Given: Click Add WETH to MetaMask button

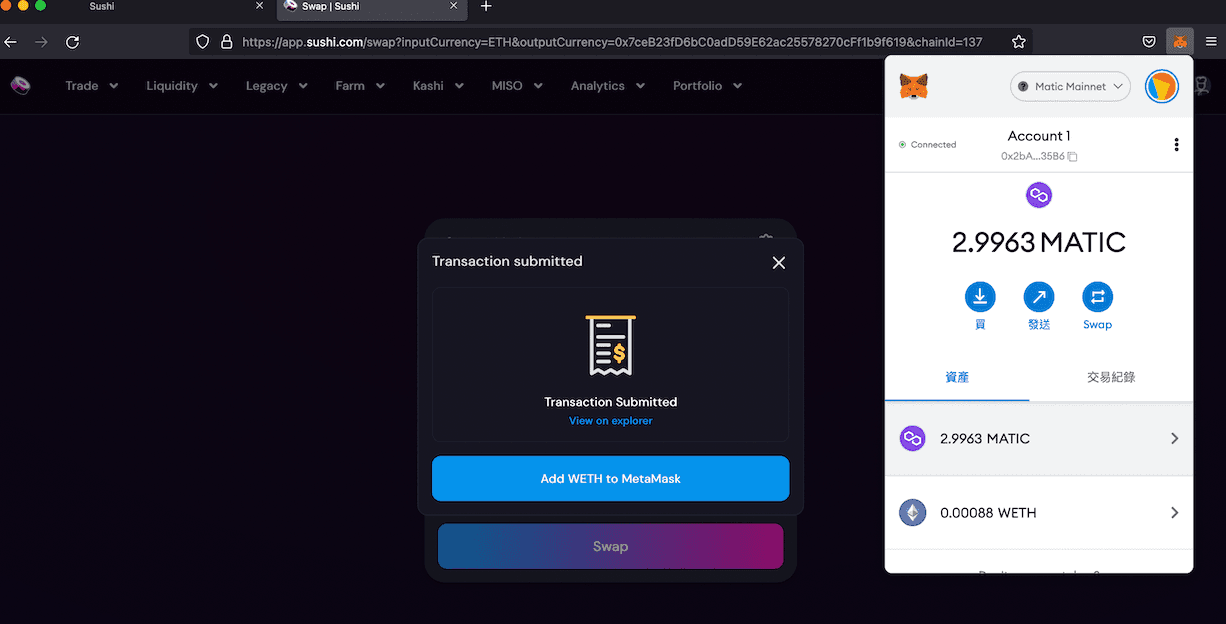Looking at the screenshot, I should [x=610, y=479].
